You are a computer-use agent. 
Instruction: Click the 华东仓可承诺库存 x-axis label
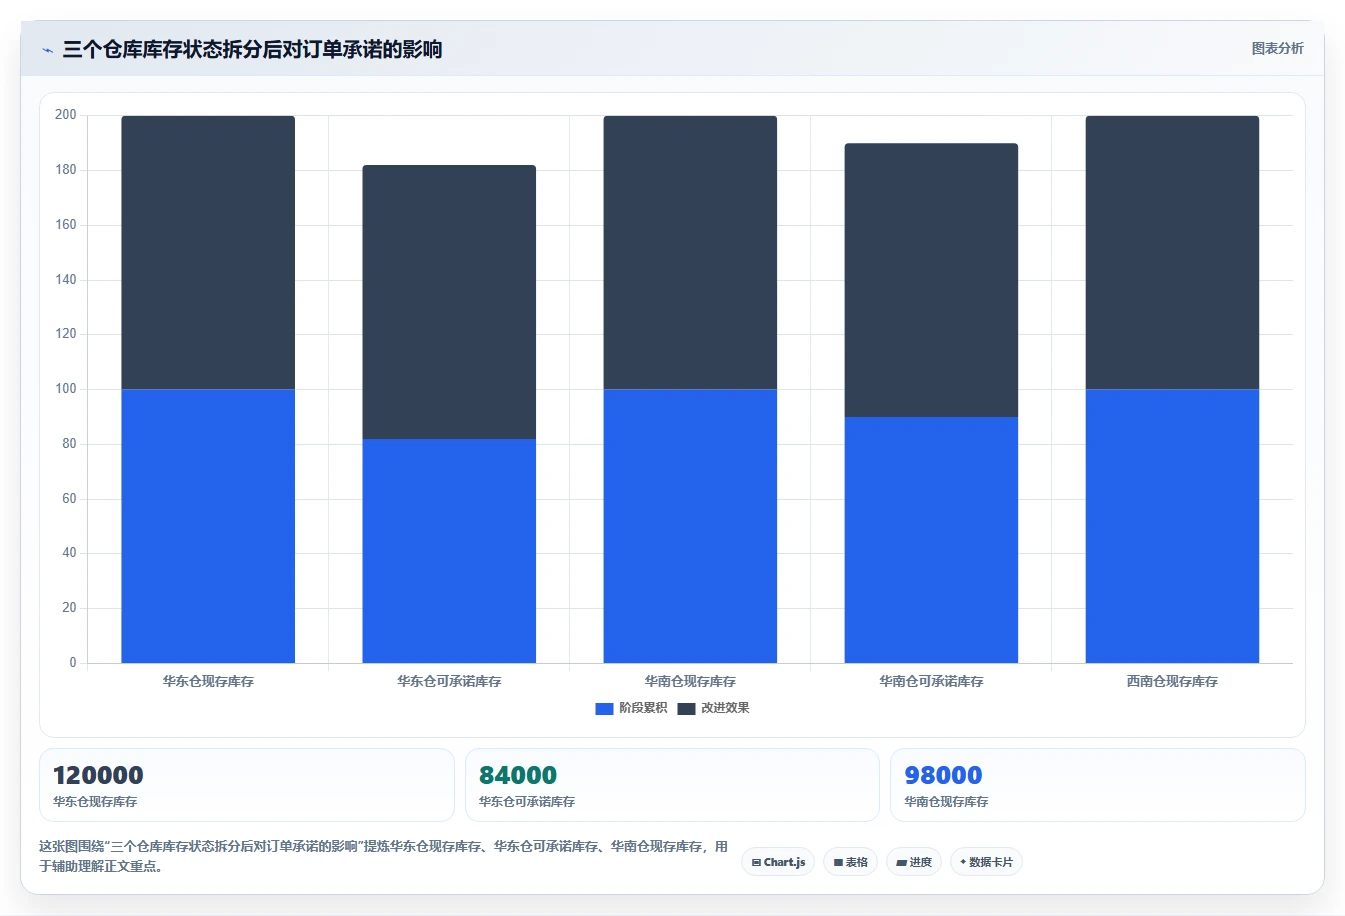(449, 681)
